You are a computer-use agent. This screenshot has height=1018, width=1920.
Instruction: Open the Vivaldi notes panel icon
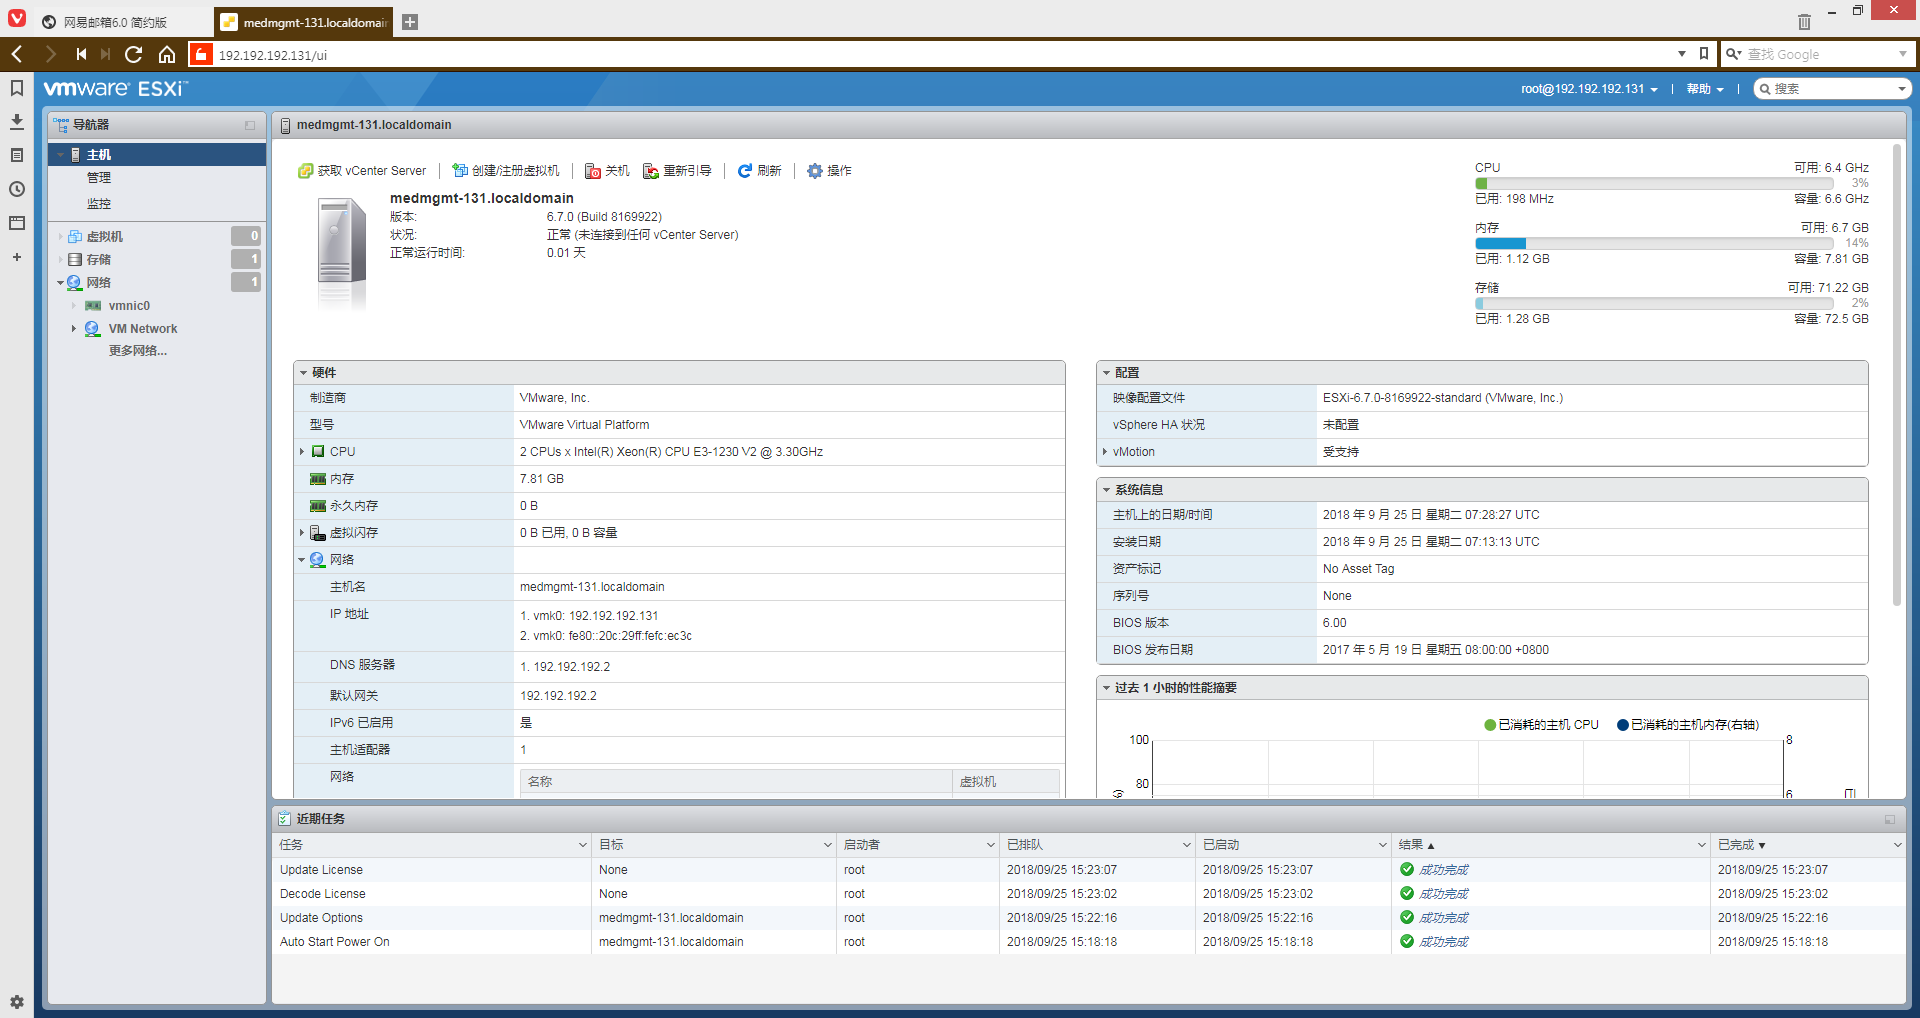[17, 155]
